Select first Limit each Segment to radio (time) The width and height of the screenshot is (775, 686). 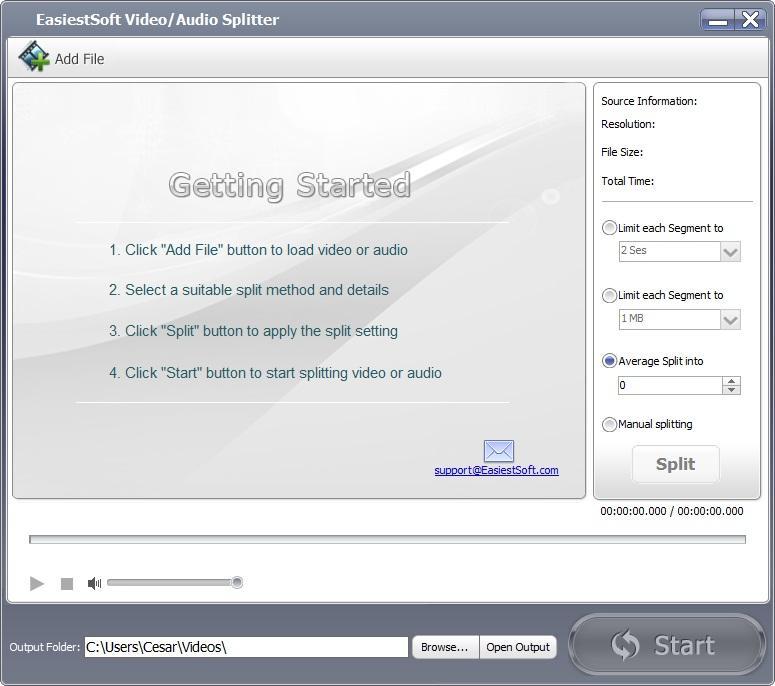pos(609,228)
